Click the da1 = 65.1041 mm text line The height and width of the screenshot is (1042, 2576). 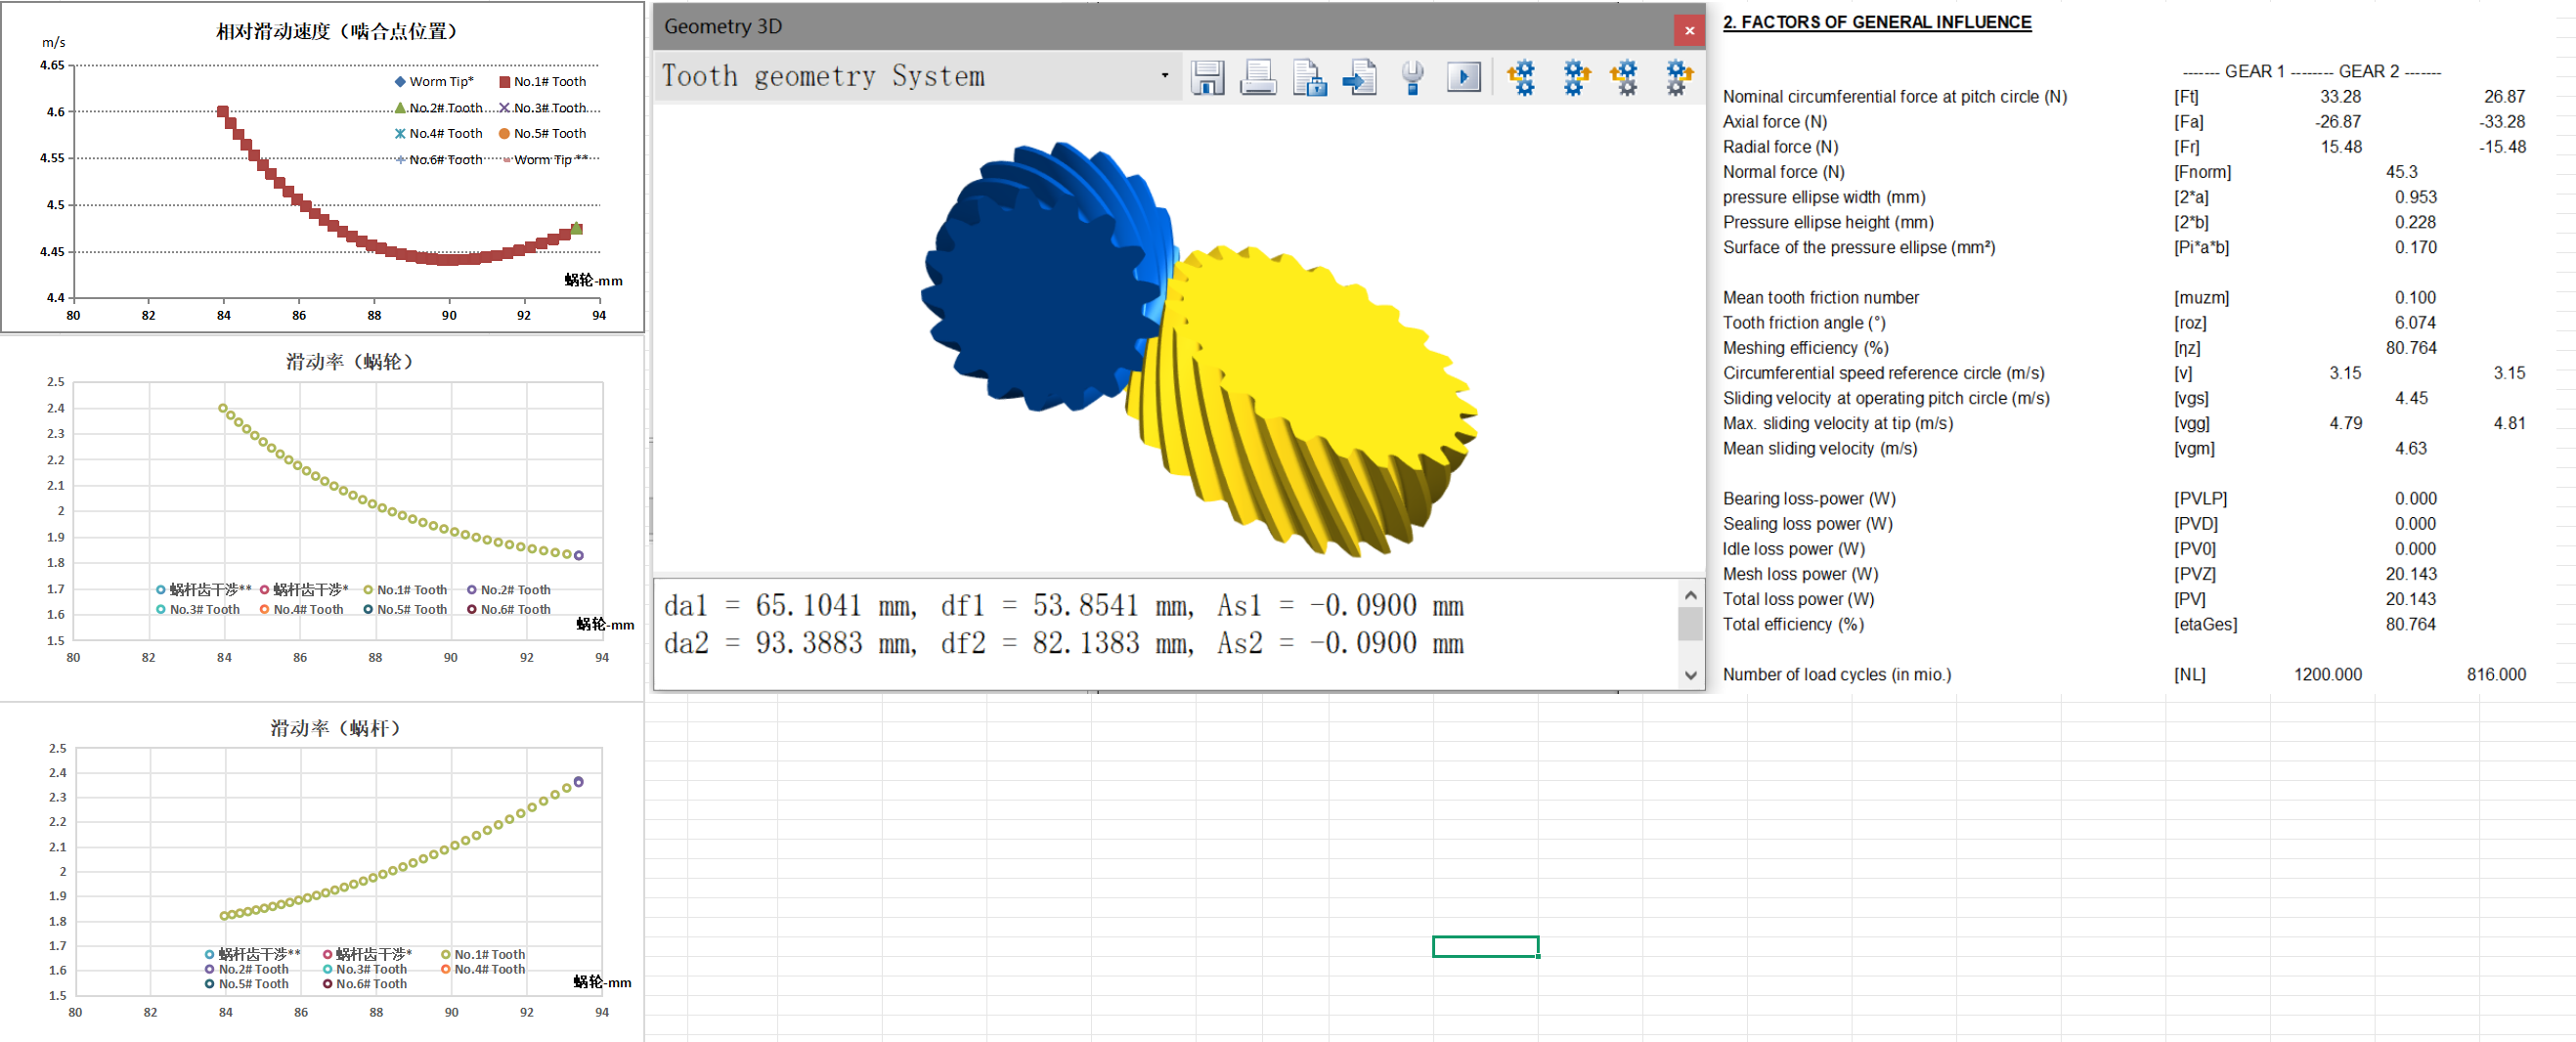[1063, 606]
